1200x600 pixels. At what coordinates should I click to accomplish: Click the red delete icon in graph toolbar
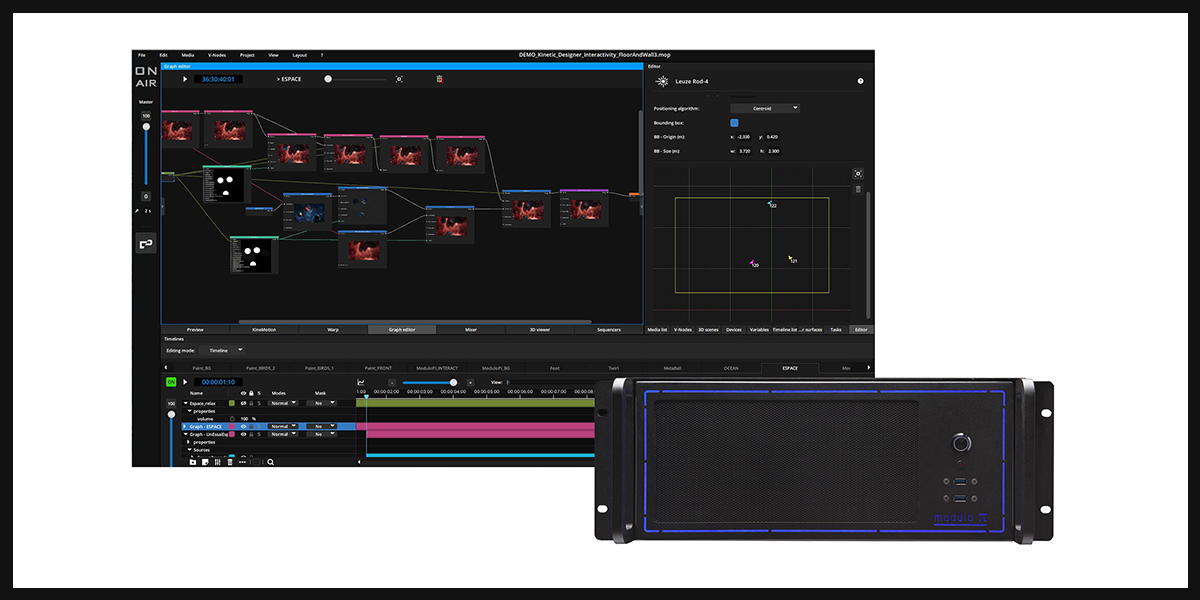[439, 78]
